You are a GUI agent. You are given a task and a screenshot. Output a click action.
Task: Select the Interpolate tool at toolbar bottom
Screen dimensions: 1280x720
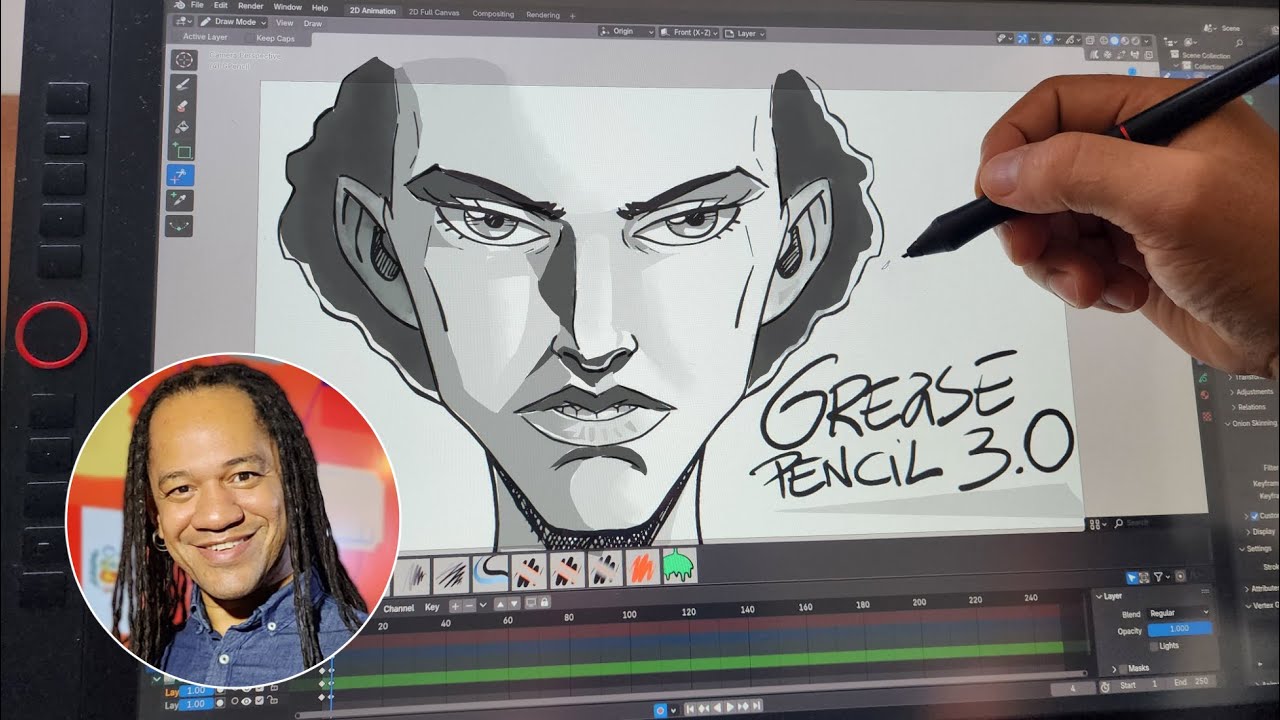[x=181, y=226]
